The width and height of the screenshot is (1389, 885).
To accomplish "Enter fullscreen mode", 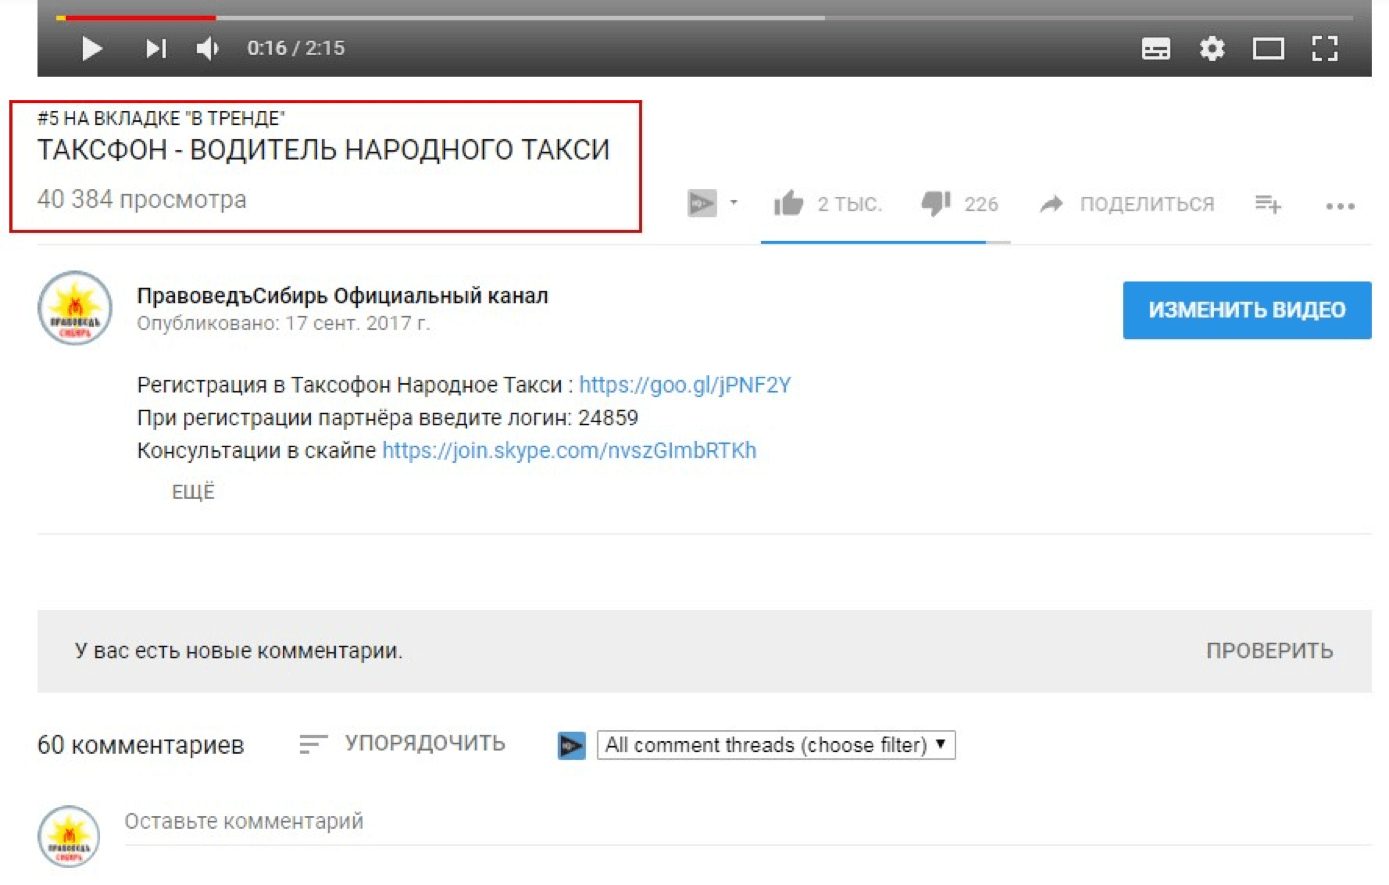I will click(x=1325, y=48).
